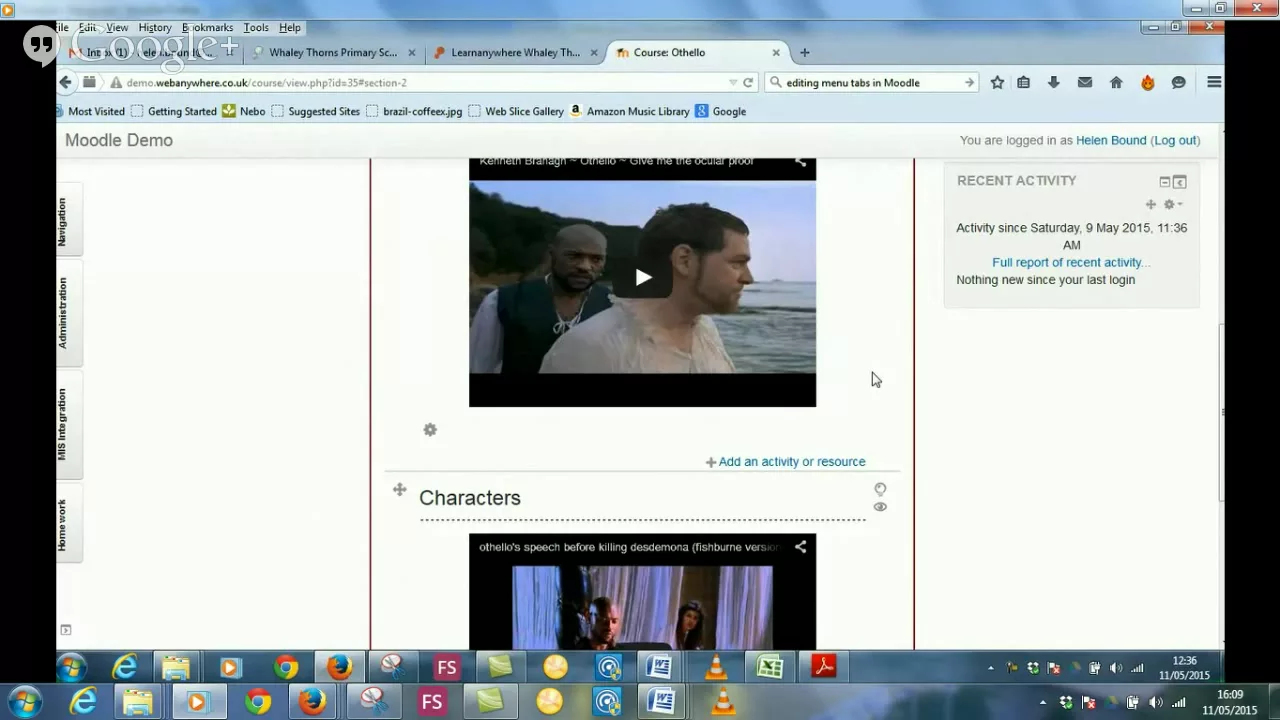The width and height of the screenshot is (1280, 720).
Task: Open the Nebo bookmark
Action: 244,112
